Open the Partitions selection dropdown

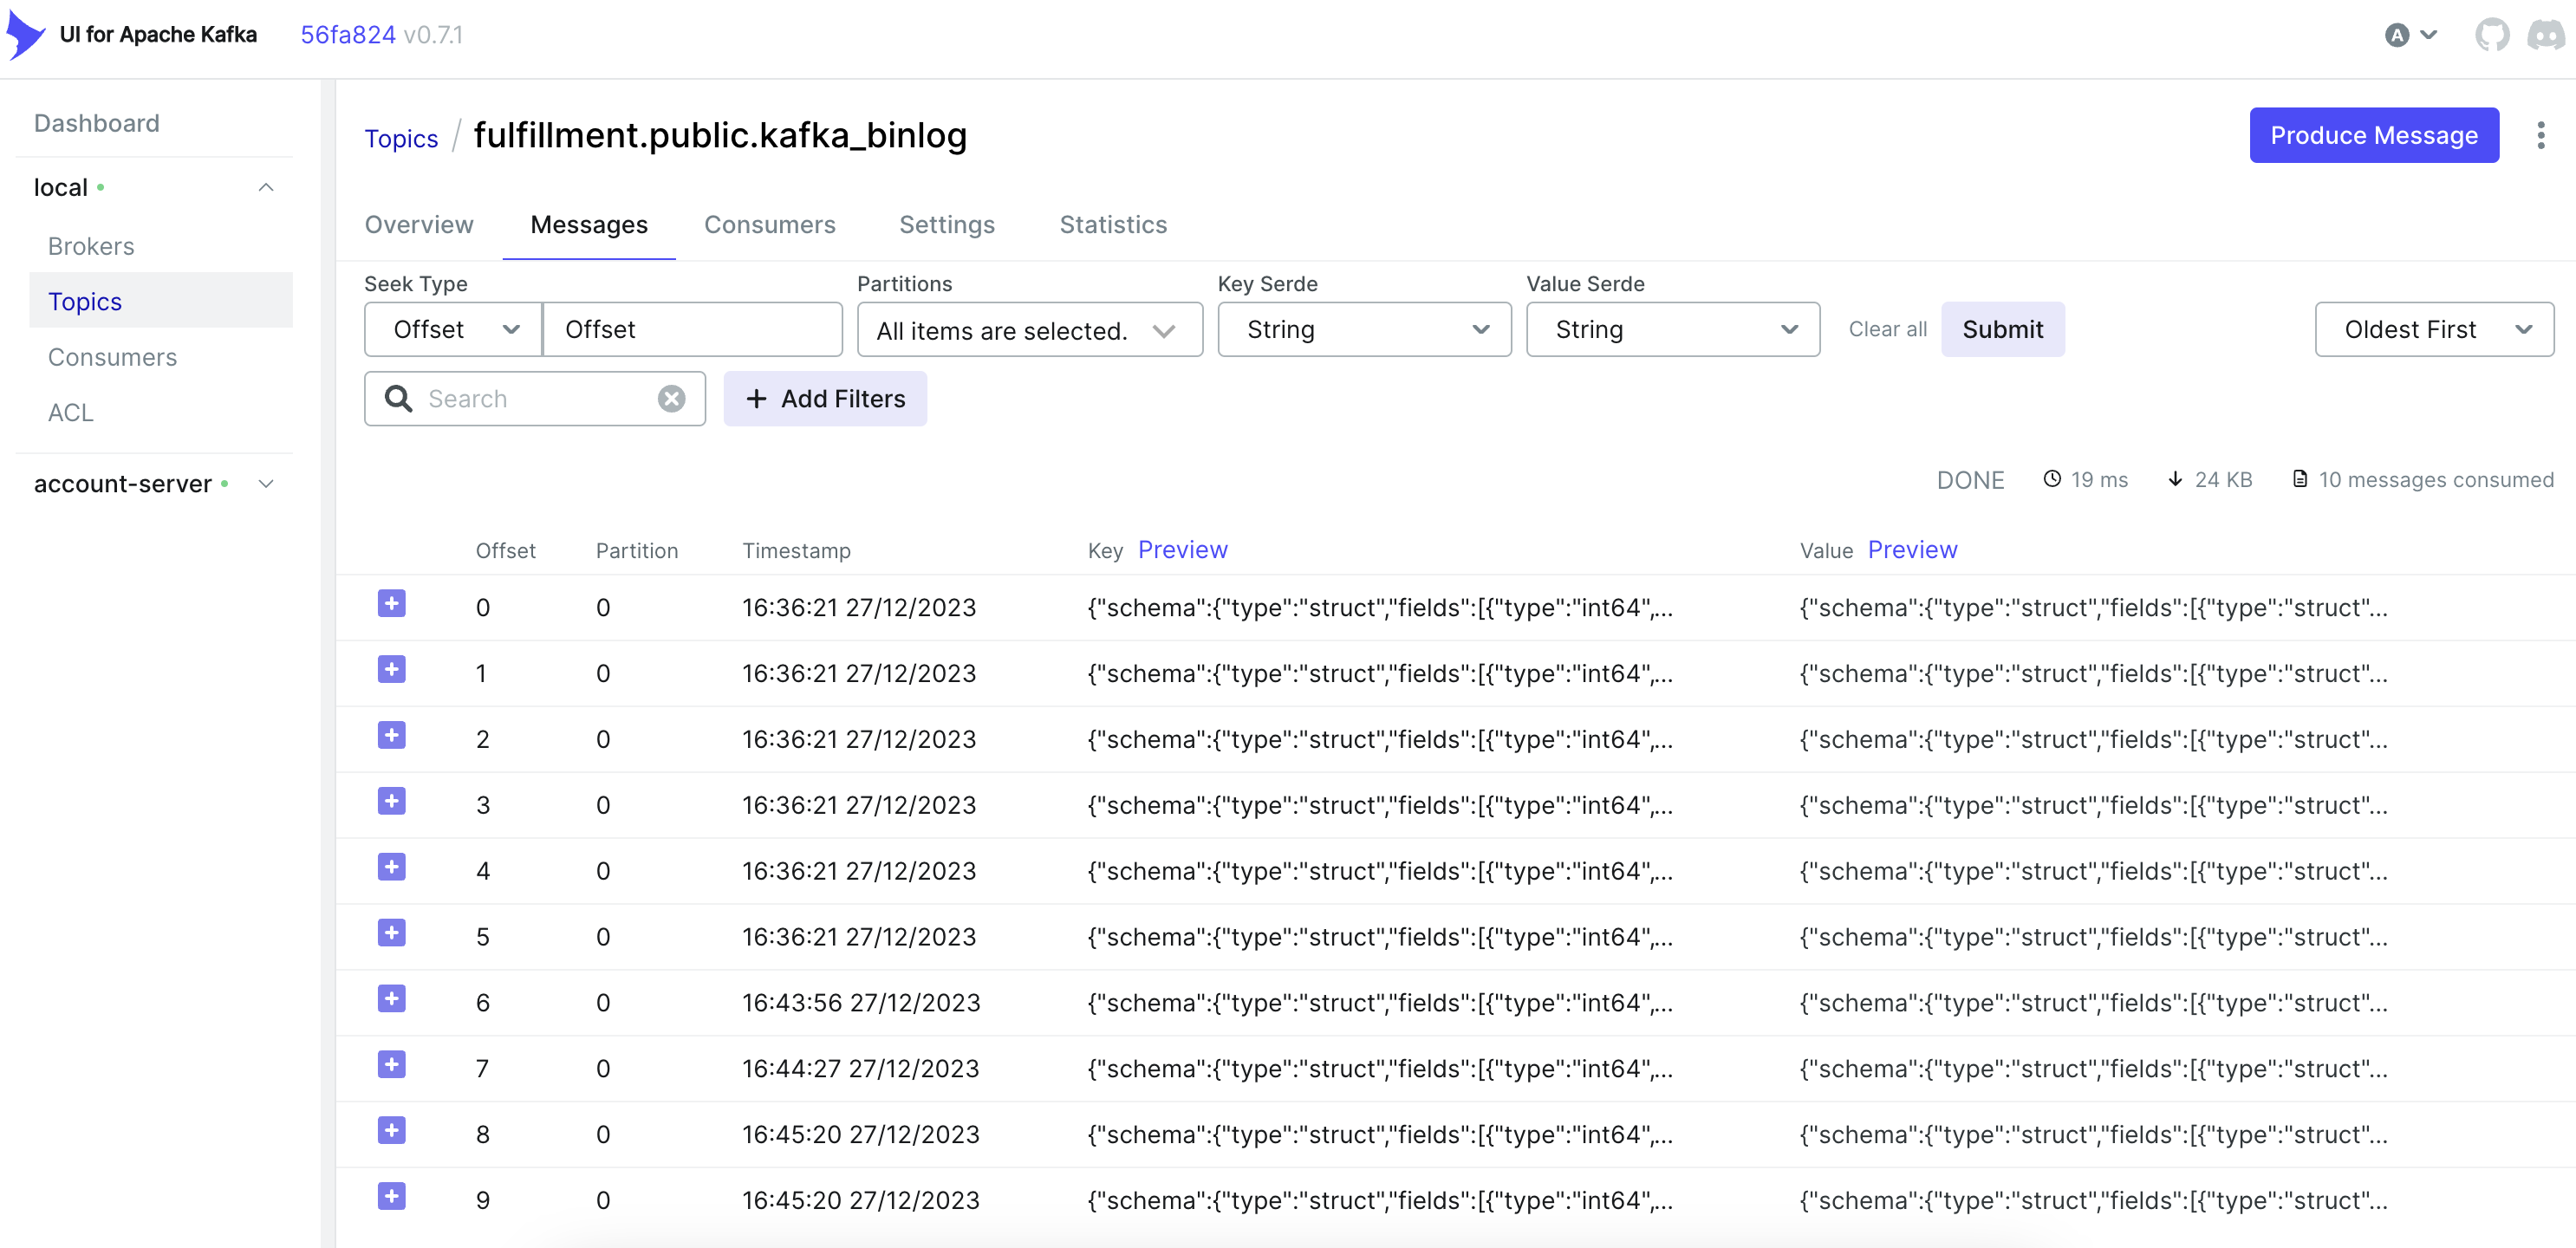(1029, 330)
